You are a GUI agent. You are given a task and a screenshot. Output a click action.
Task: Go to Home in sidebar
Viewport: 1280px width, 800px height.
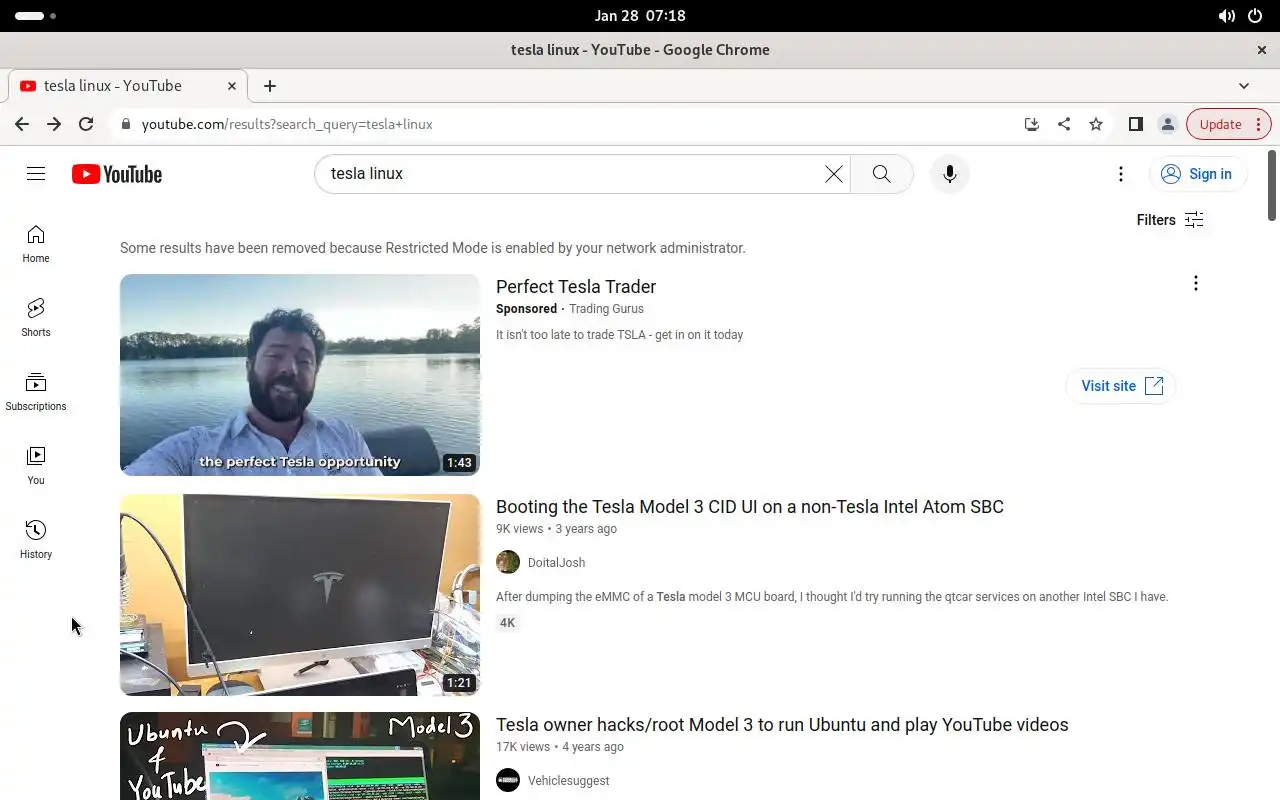(36, 244)
